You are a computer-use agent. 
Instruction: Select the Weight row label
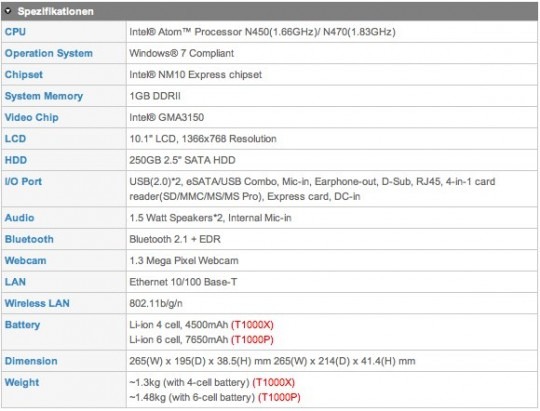[22, 383]
